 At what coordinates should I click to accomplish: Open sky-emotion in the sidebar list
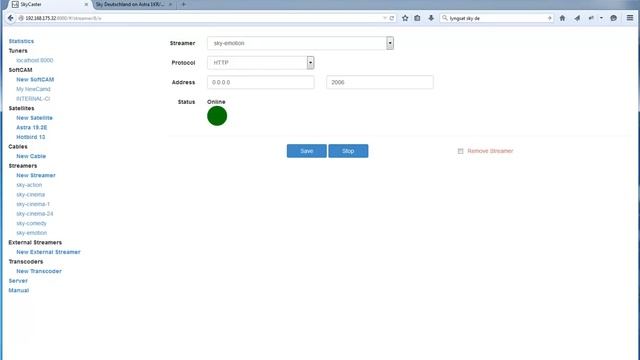(32, 233)
